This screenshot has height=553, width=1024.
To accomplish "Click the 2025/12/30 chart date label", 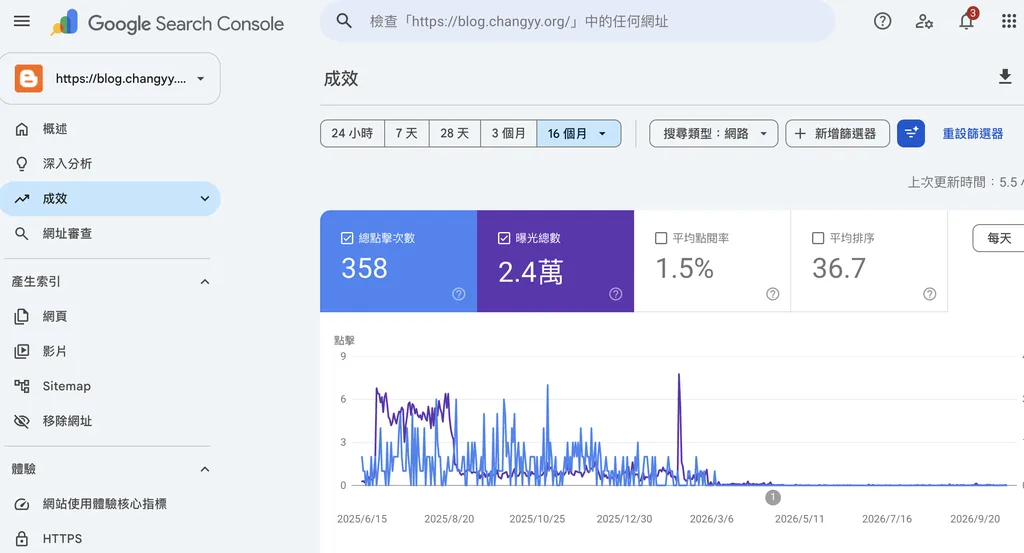I will click(624, 519).
